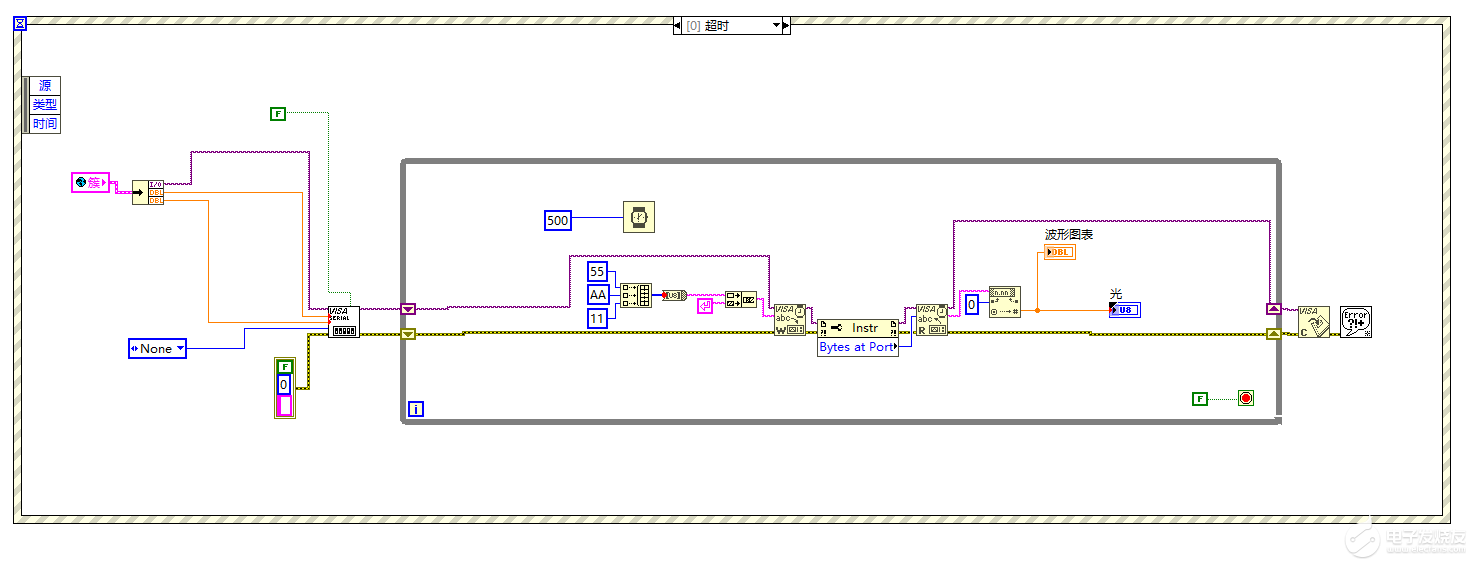
Task: Select the Unbundle cluster node
Action: (148, 193)
